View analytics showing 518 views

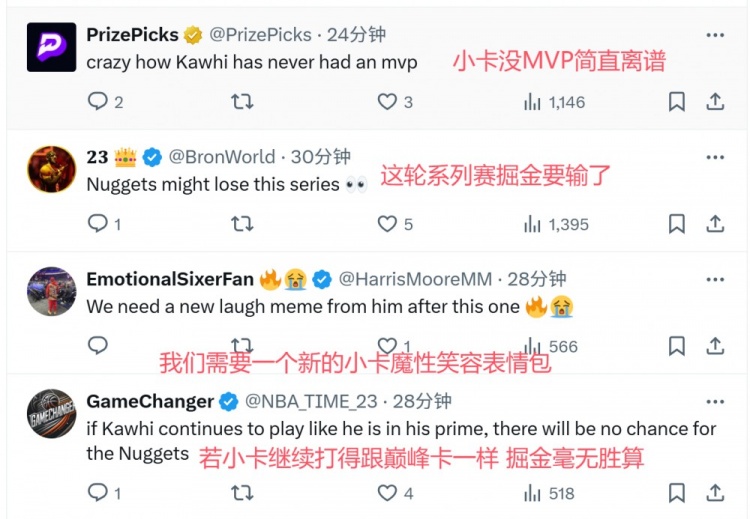tap(549, 493)
